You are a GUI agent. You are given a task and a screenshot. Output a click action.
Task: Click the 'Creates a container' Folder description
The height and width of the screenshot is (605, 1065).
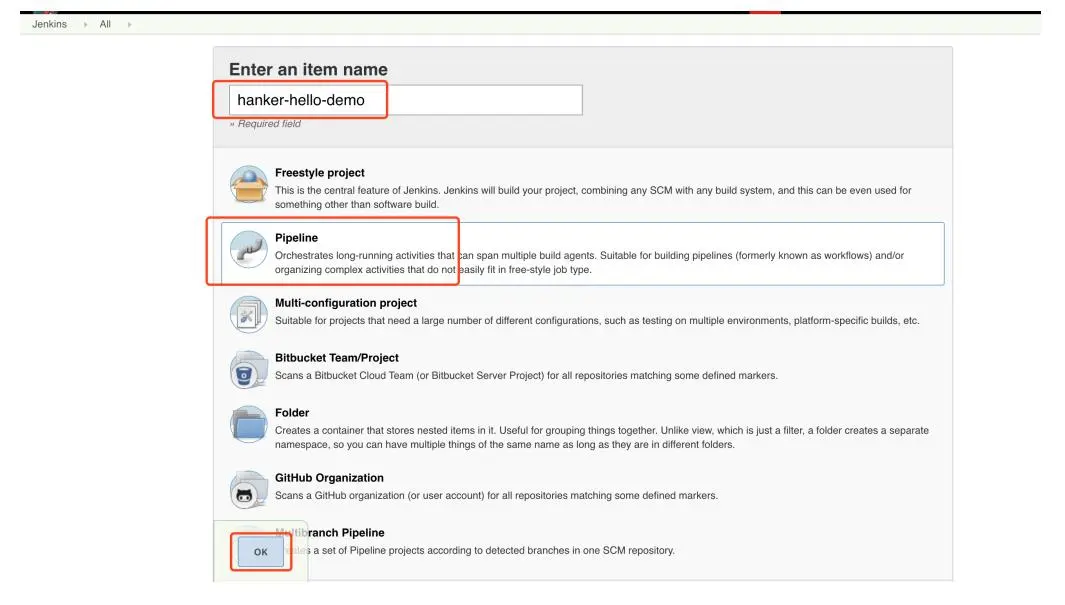click(602, 437)
